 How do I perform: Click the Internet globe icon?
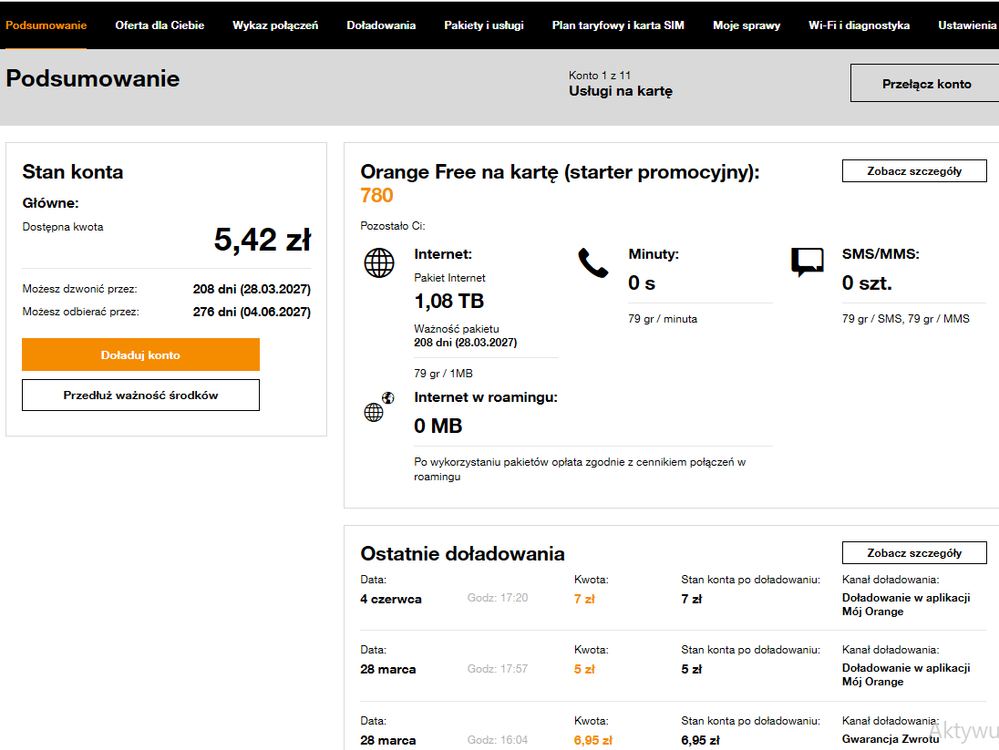[x=379, y=263]
